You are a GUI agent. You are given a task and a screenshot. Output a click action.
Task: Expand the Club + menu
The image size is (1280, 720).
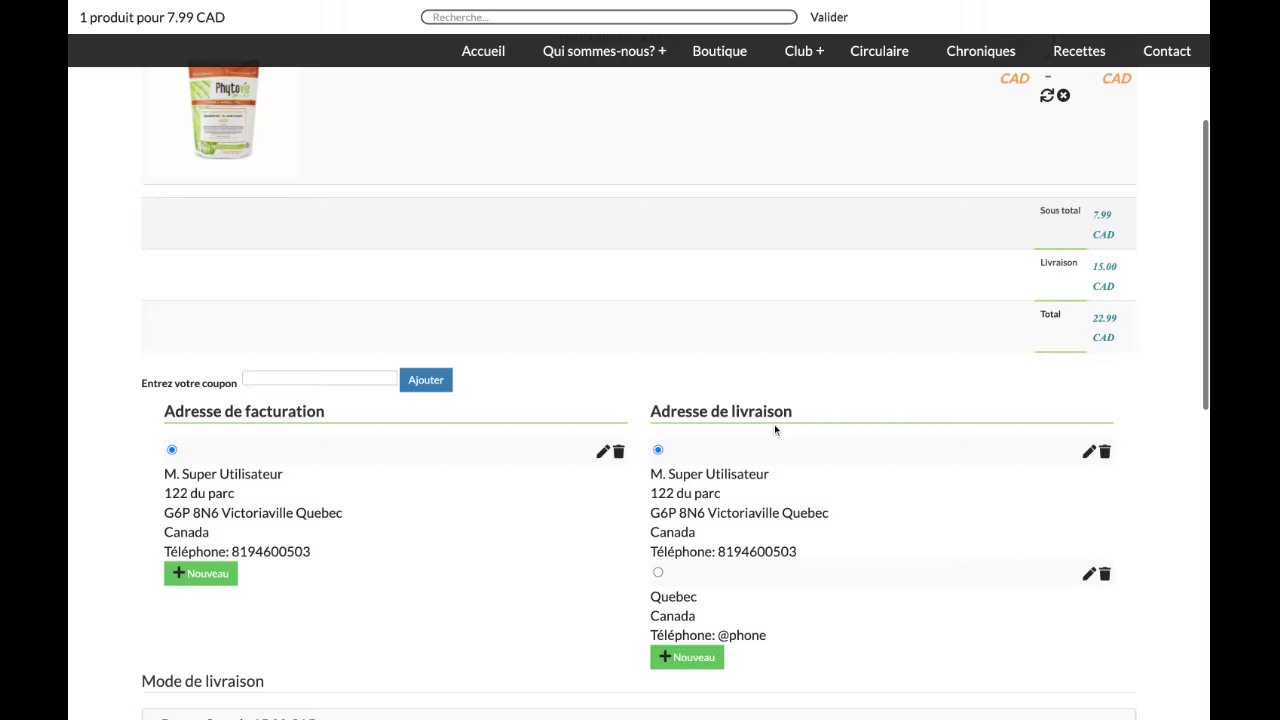point(804,51)
